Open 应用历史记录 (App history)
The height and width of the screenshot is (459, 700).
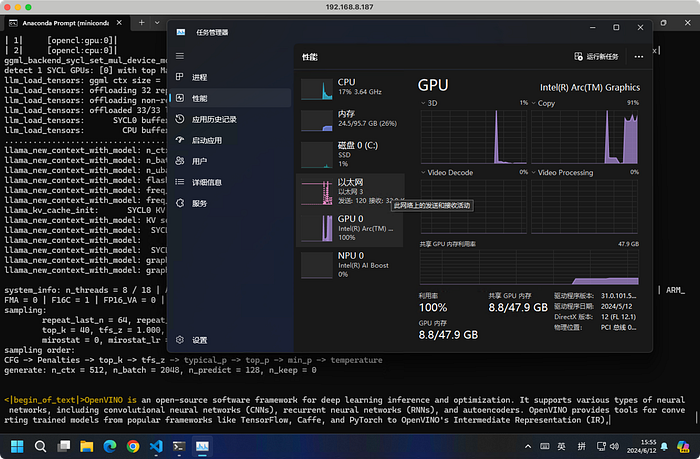coord(230,119)
